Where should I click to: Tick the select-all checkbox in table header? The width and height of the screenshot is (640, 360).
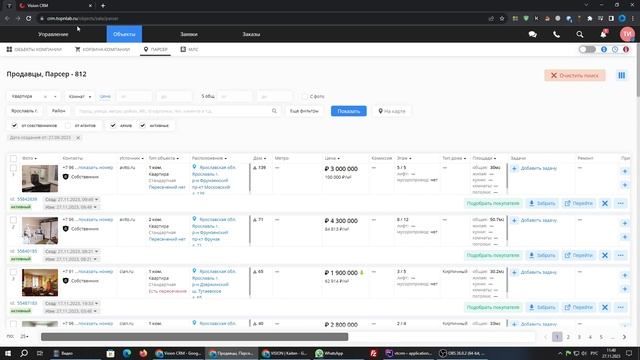click(x=13, y=158)
